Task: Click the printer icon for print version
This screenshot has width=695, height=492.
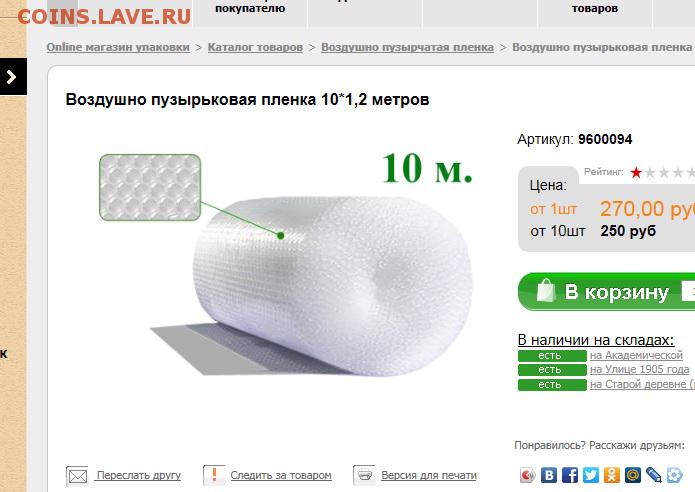Action: click(x=364, y=475)
